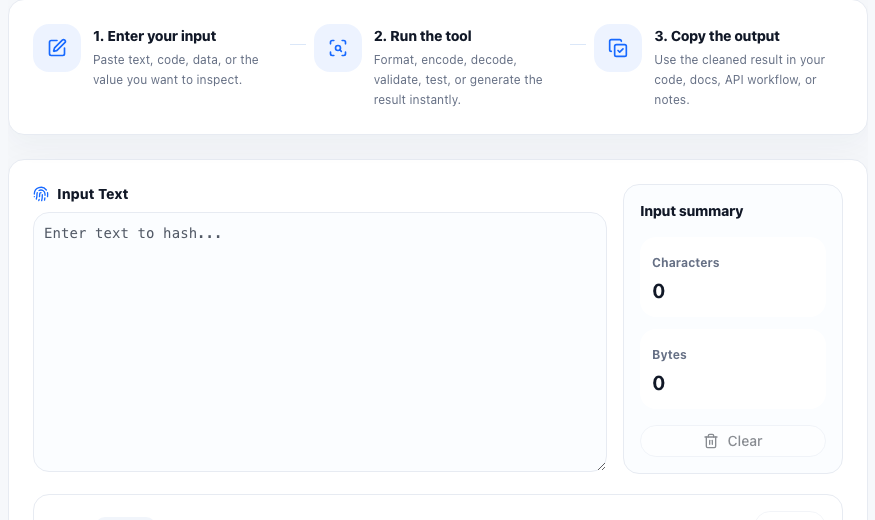Click the scan search icon beside Run the tool
875x520 pixels.
pos(338,48)
